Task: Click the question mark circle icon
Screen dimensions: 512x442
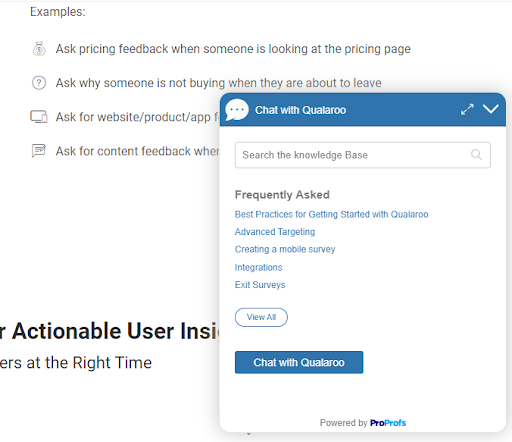Action: [x=39, y=83]
